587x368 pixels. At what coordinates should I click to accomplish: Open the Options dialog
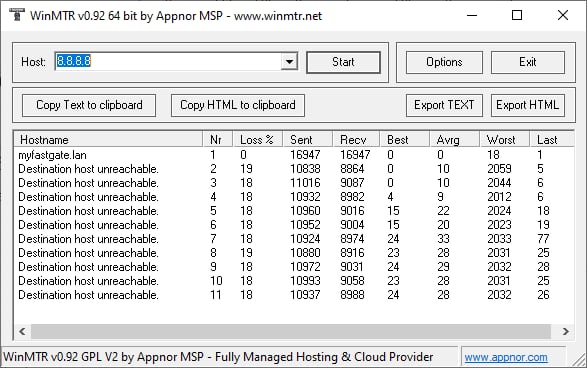(444, 62)
